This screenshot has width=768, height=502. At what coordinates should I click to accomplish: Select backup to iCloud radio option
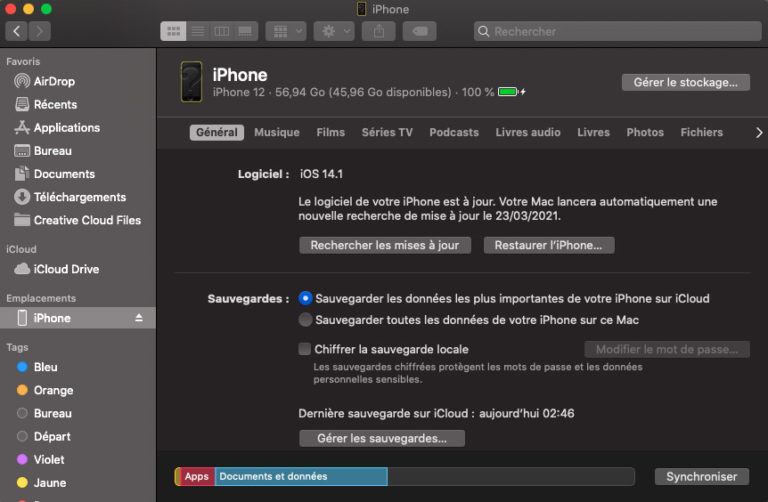[306, 298]
